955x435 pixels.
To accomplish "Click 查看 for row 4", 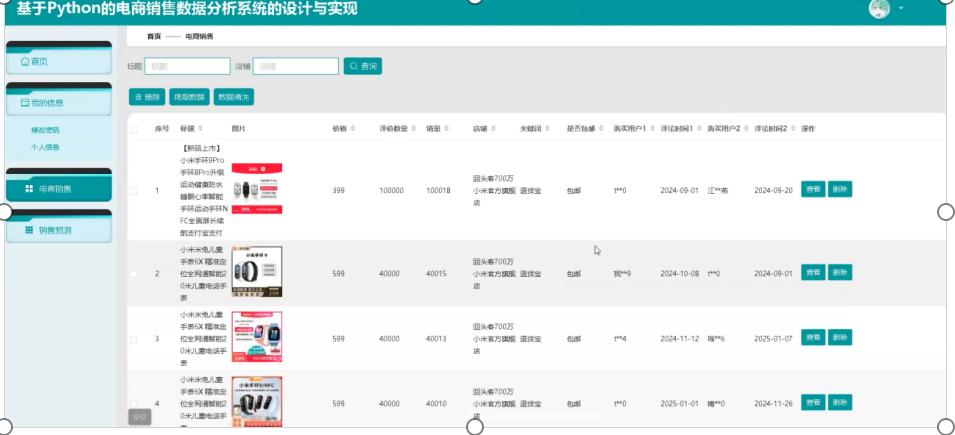I will pos(813,402).
